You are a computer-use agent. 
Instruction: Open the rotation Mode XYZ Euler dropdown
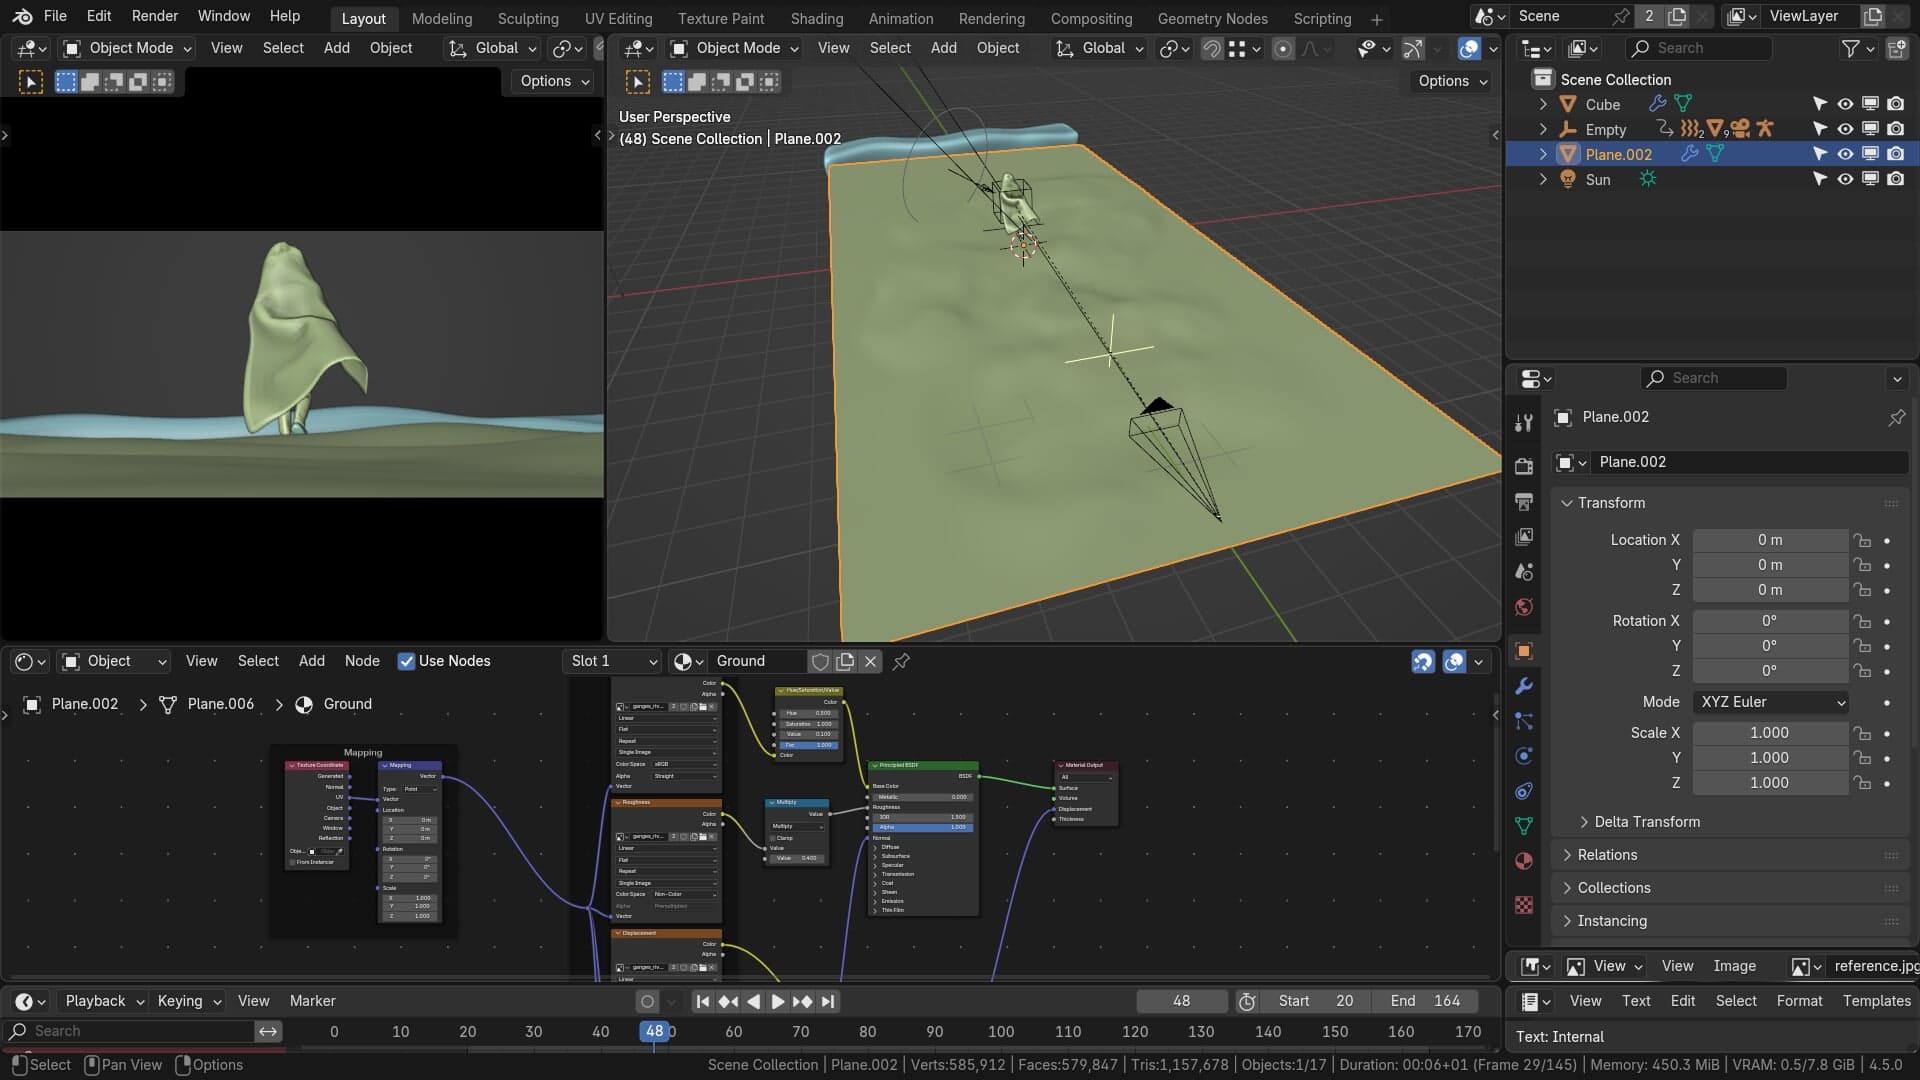tap(1770, 702)
